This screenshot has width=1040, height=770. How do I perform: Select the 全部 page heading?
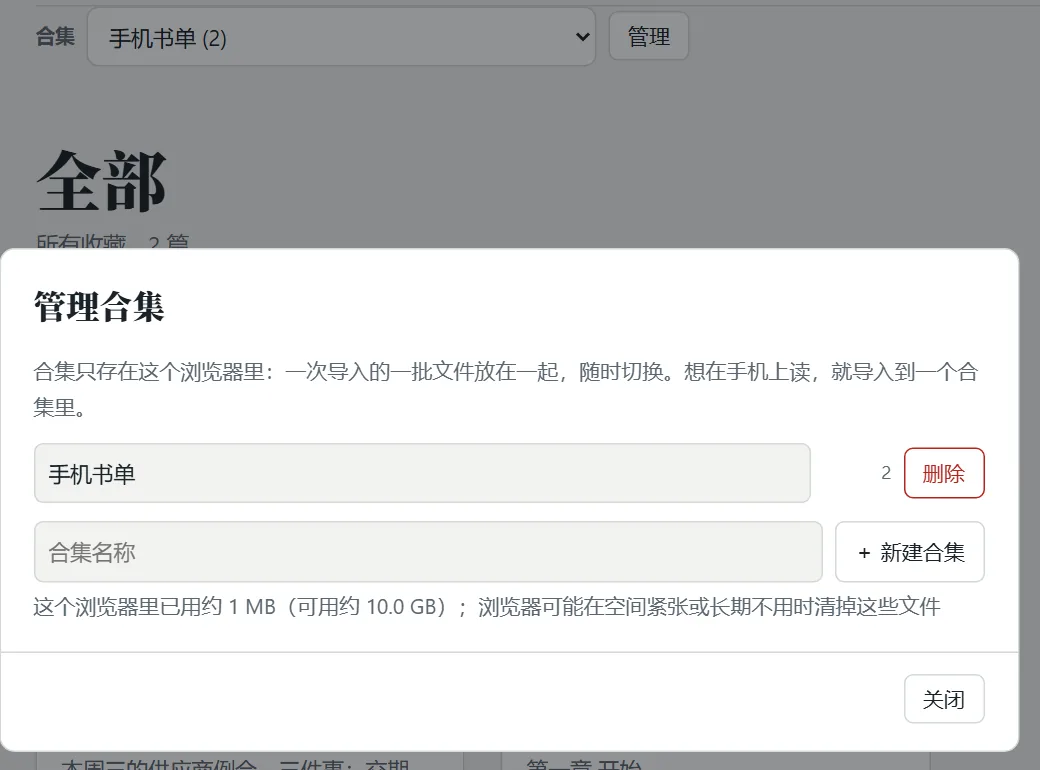point(101,181)
